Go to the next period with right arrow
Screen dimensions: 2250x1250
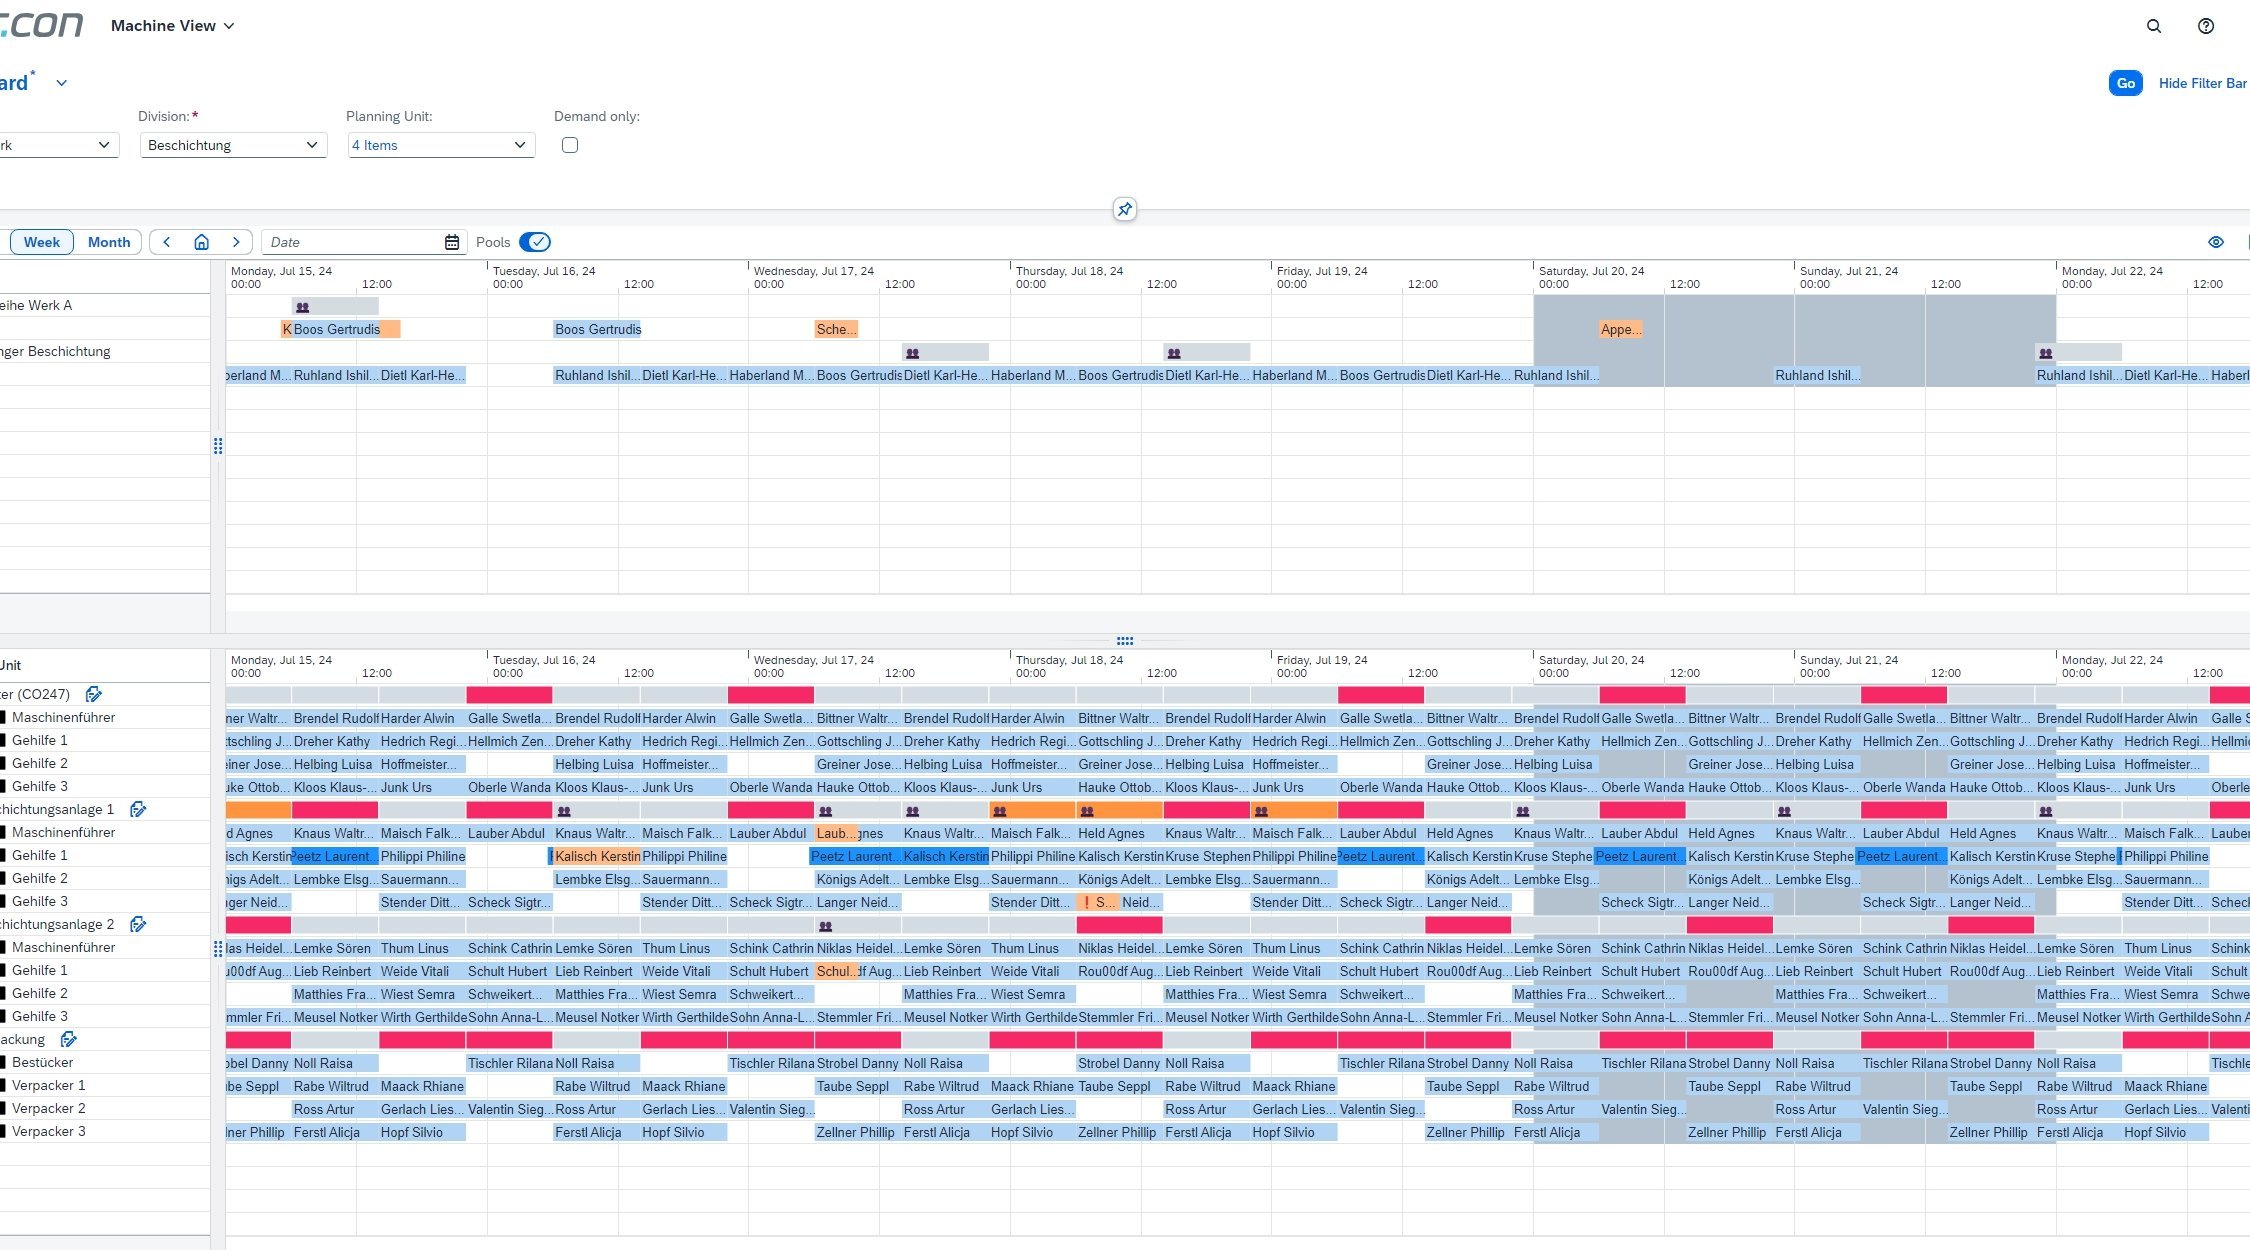pos(236,242)
